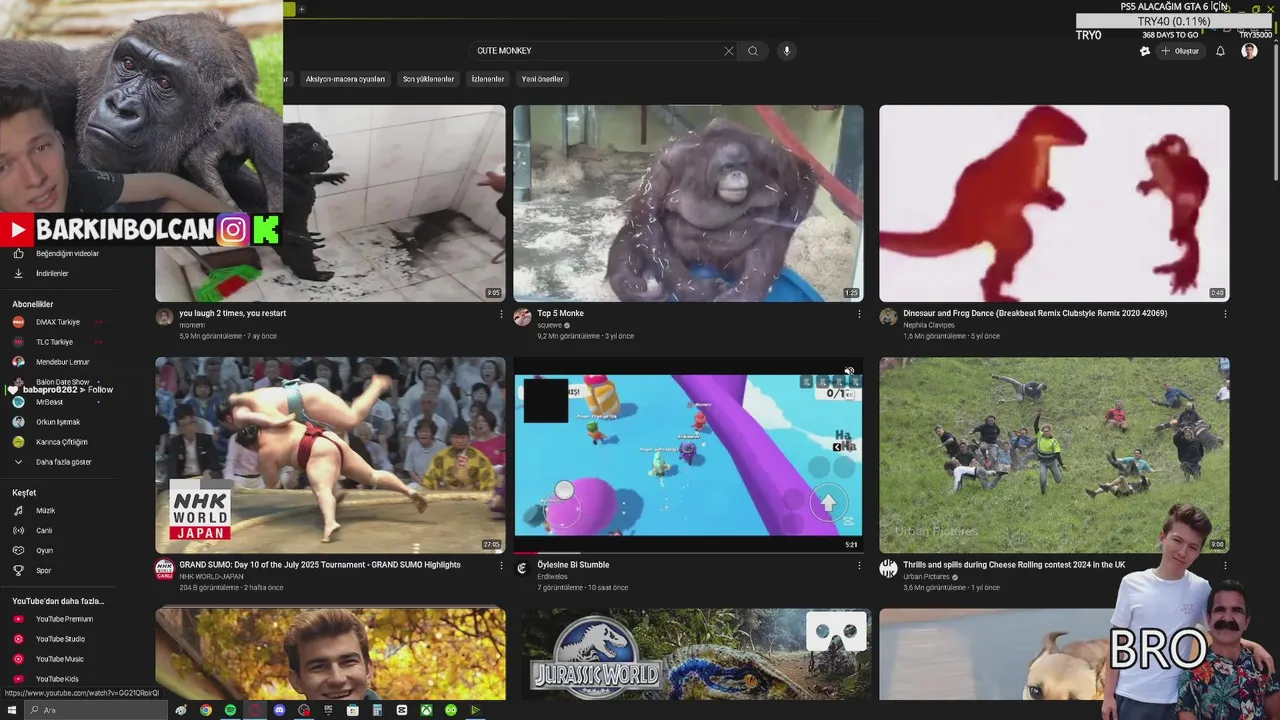This screenshot has height=720, width=1280.
Task: Open options menu for Öylesine Bi Stumble
Action: coord(859,565)
